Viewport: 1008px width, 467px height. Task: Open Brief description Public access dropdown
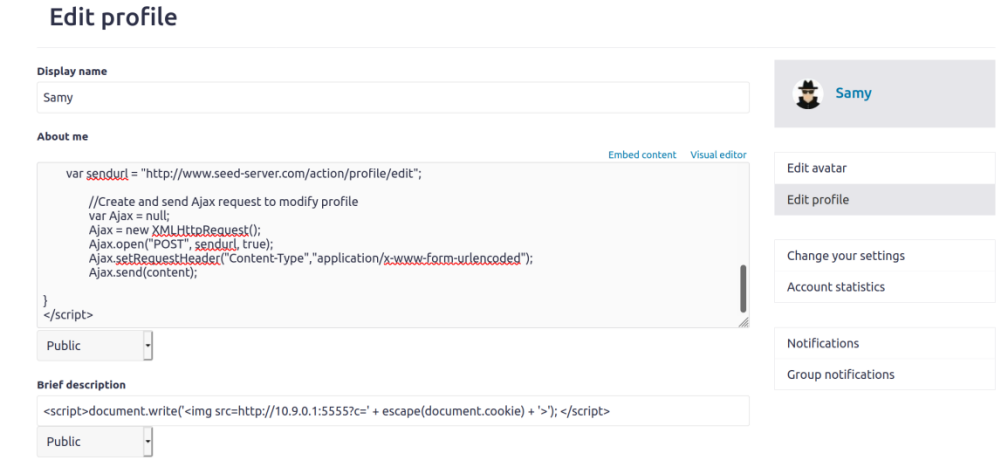pyautogui.click(x=95, y=442)
